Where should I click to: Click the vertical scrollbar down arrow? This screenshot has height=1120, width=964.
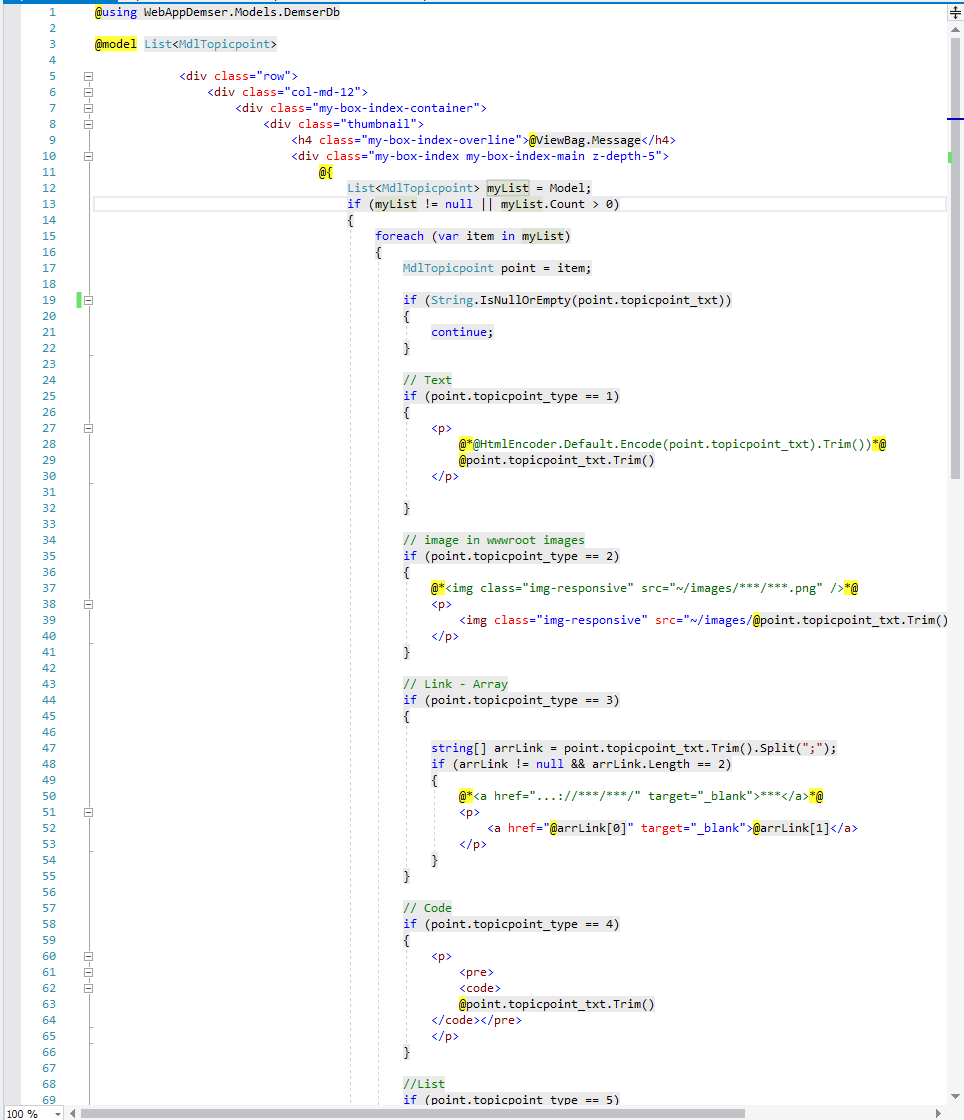point(955,1096)
